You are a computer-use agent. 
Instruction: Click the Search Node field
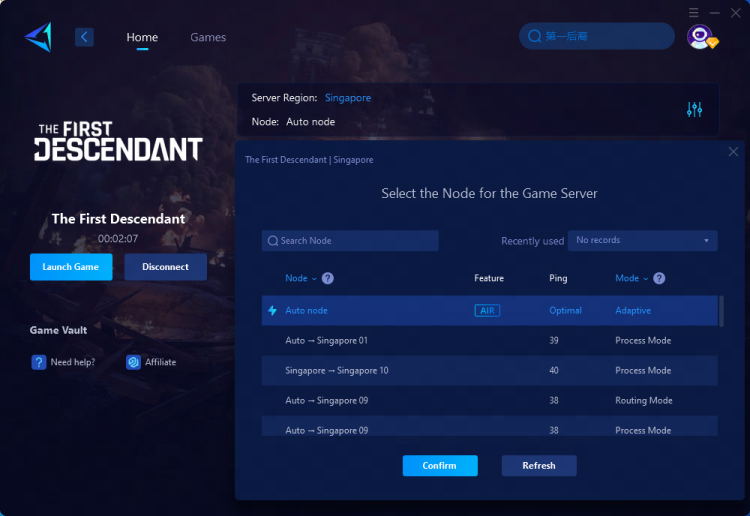[350, 241]
